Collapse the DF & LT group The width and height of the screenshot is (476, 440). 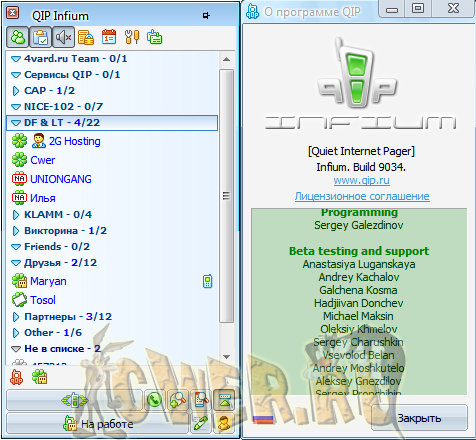(16, 123)
